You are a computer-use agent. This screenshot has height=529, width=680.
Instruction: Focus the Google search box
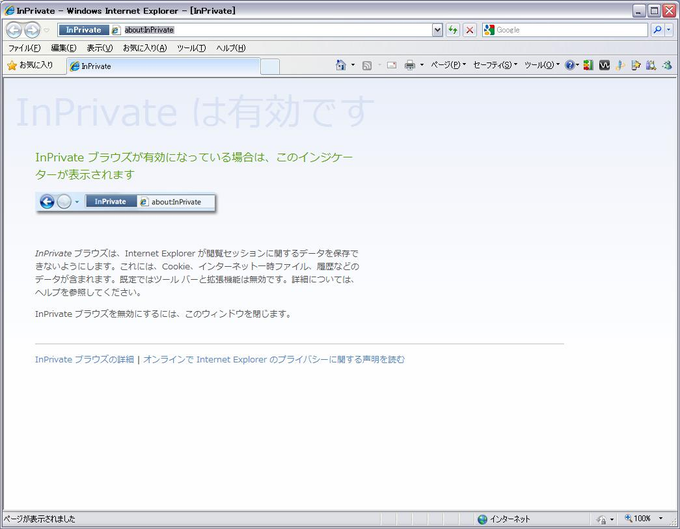point(571,30)
